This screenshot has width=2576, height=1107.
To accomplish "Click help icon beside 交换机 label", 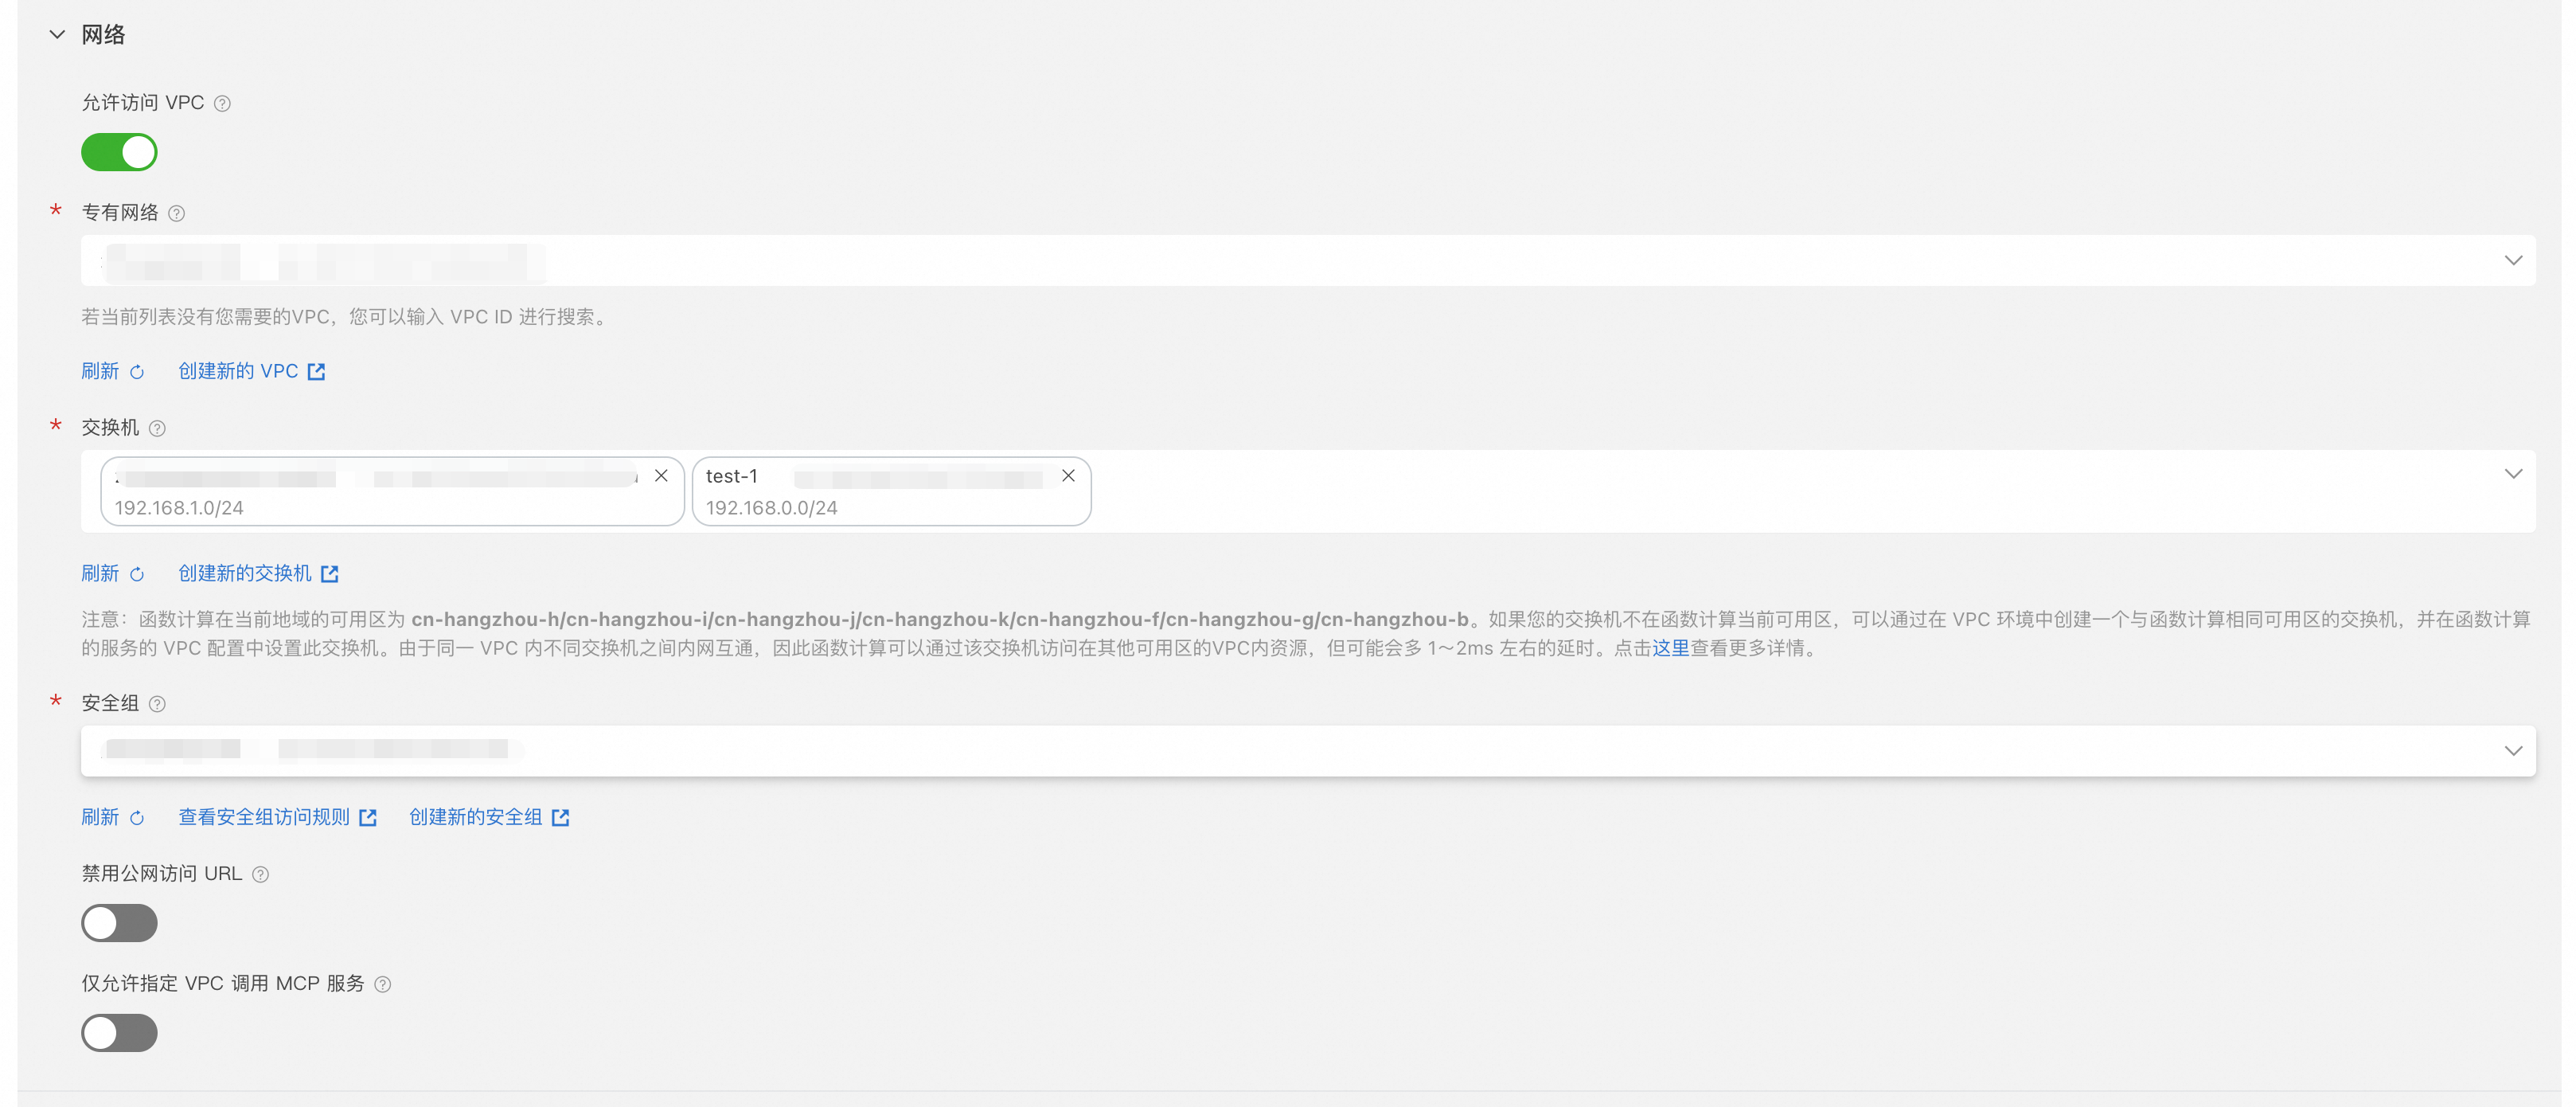I will [157, 429].
